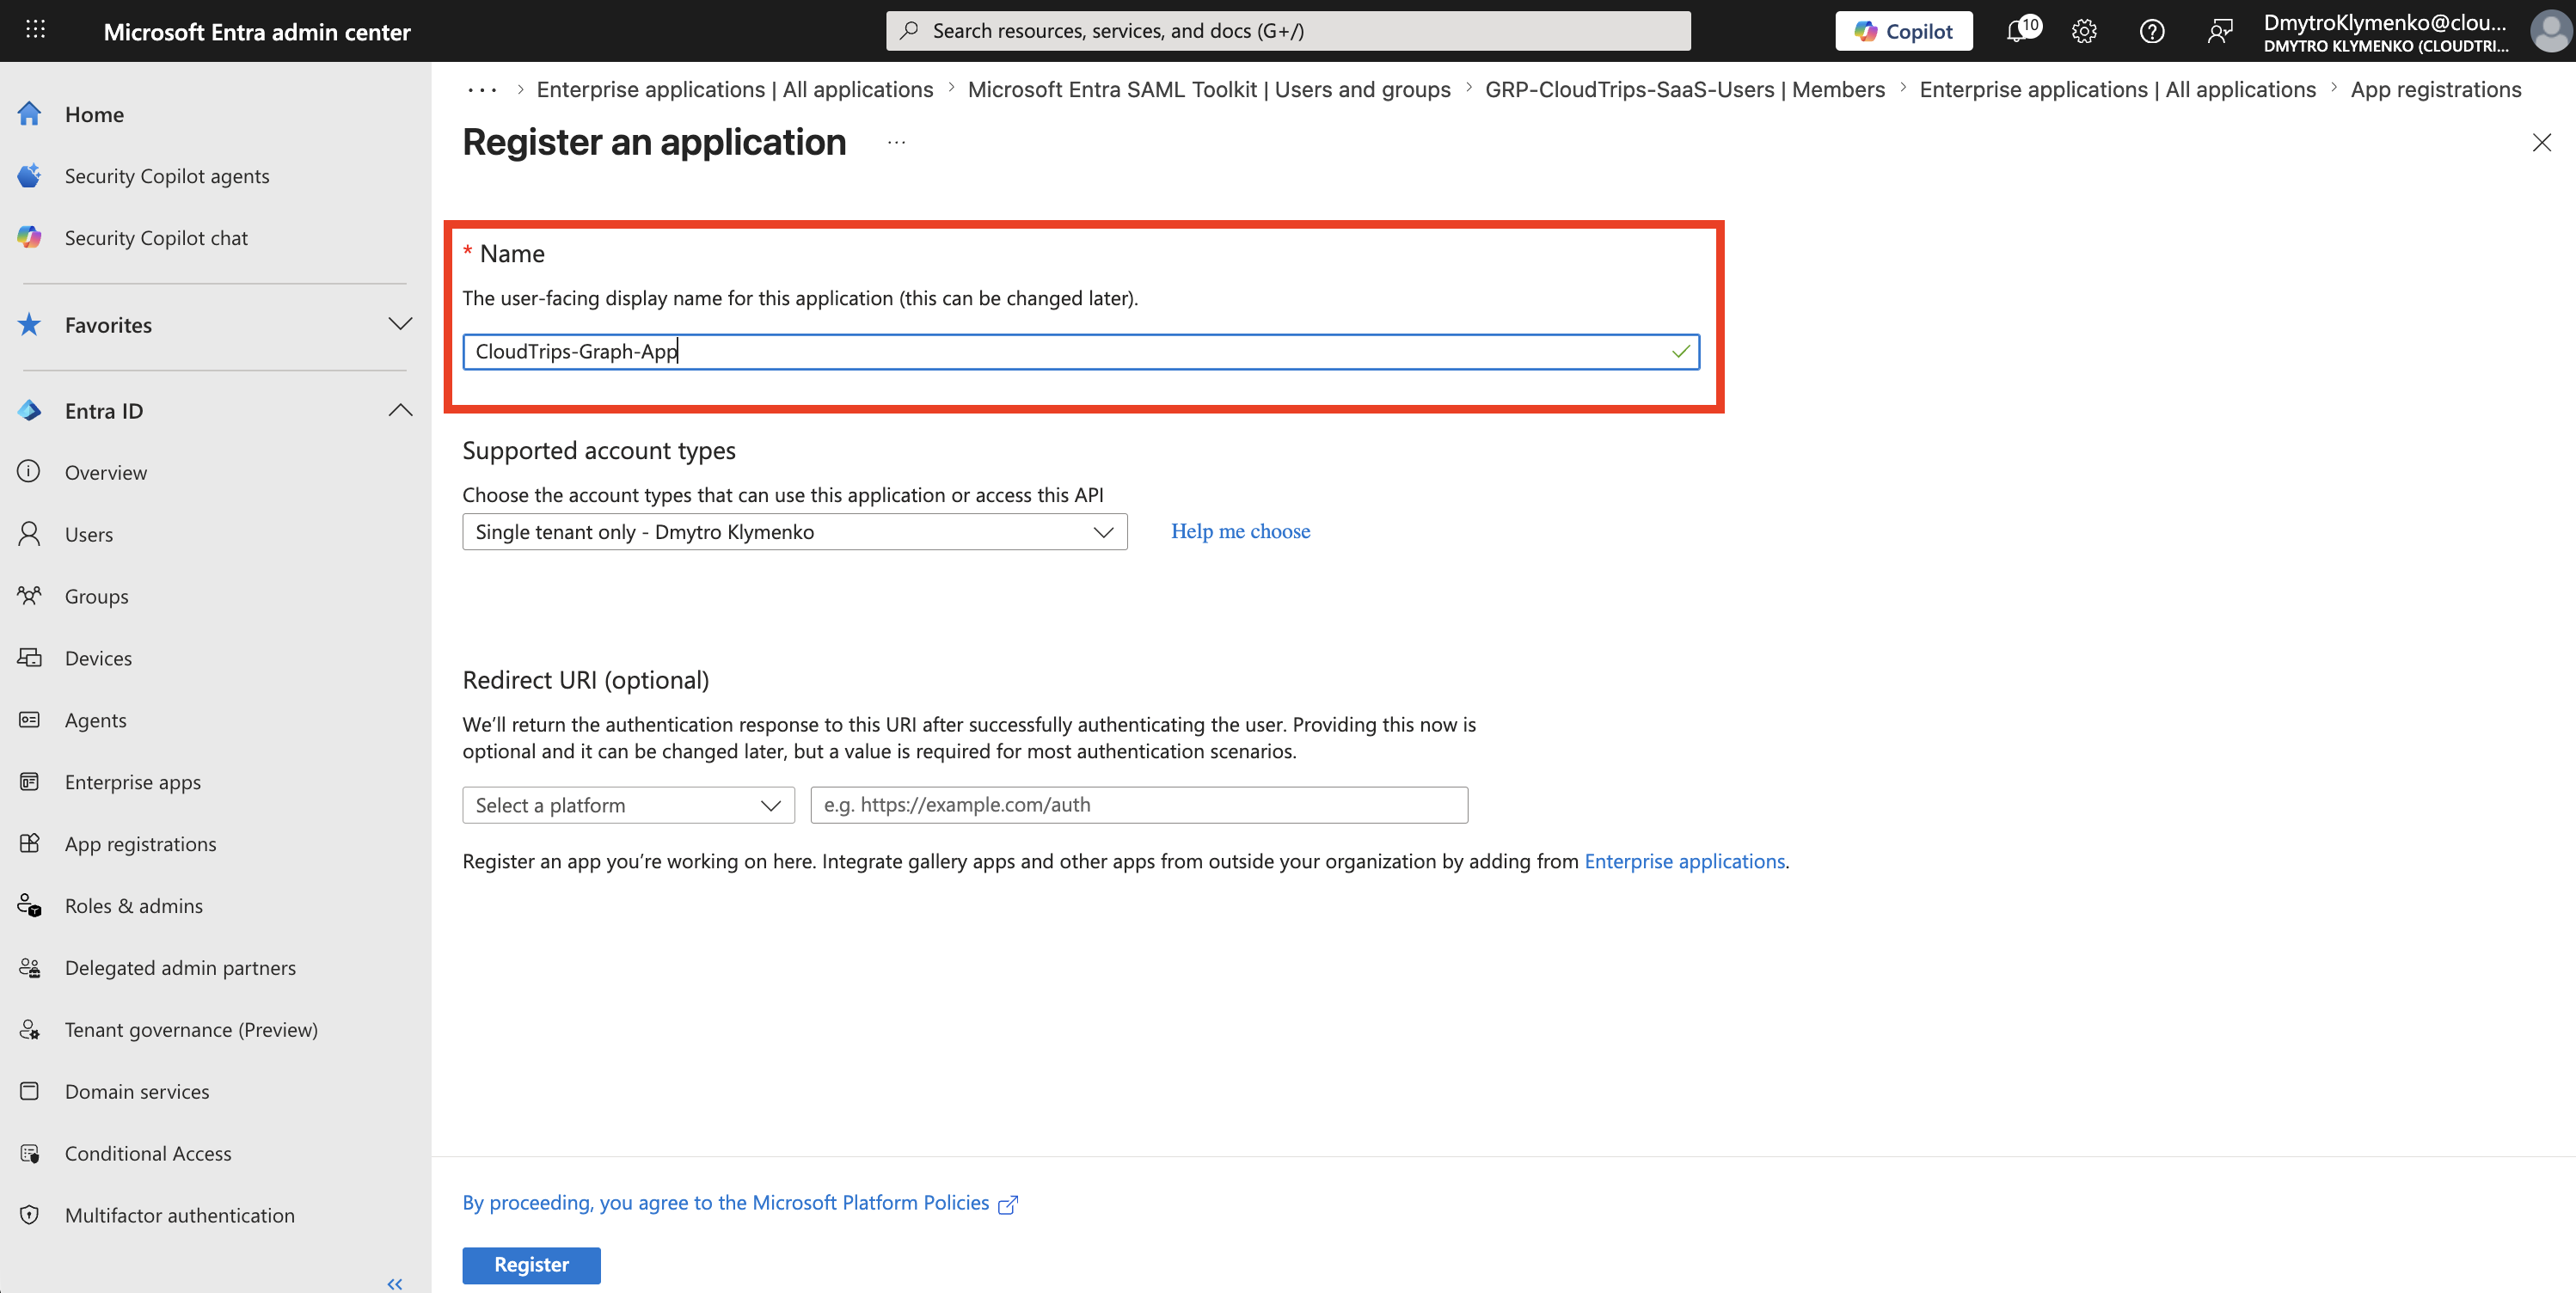Click the Microsoft Entra admin center title
Viewport: 2576px width, 1293px height.
pyautogui.click(x=257, y=32)
